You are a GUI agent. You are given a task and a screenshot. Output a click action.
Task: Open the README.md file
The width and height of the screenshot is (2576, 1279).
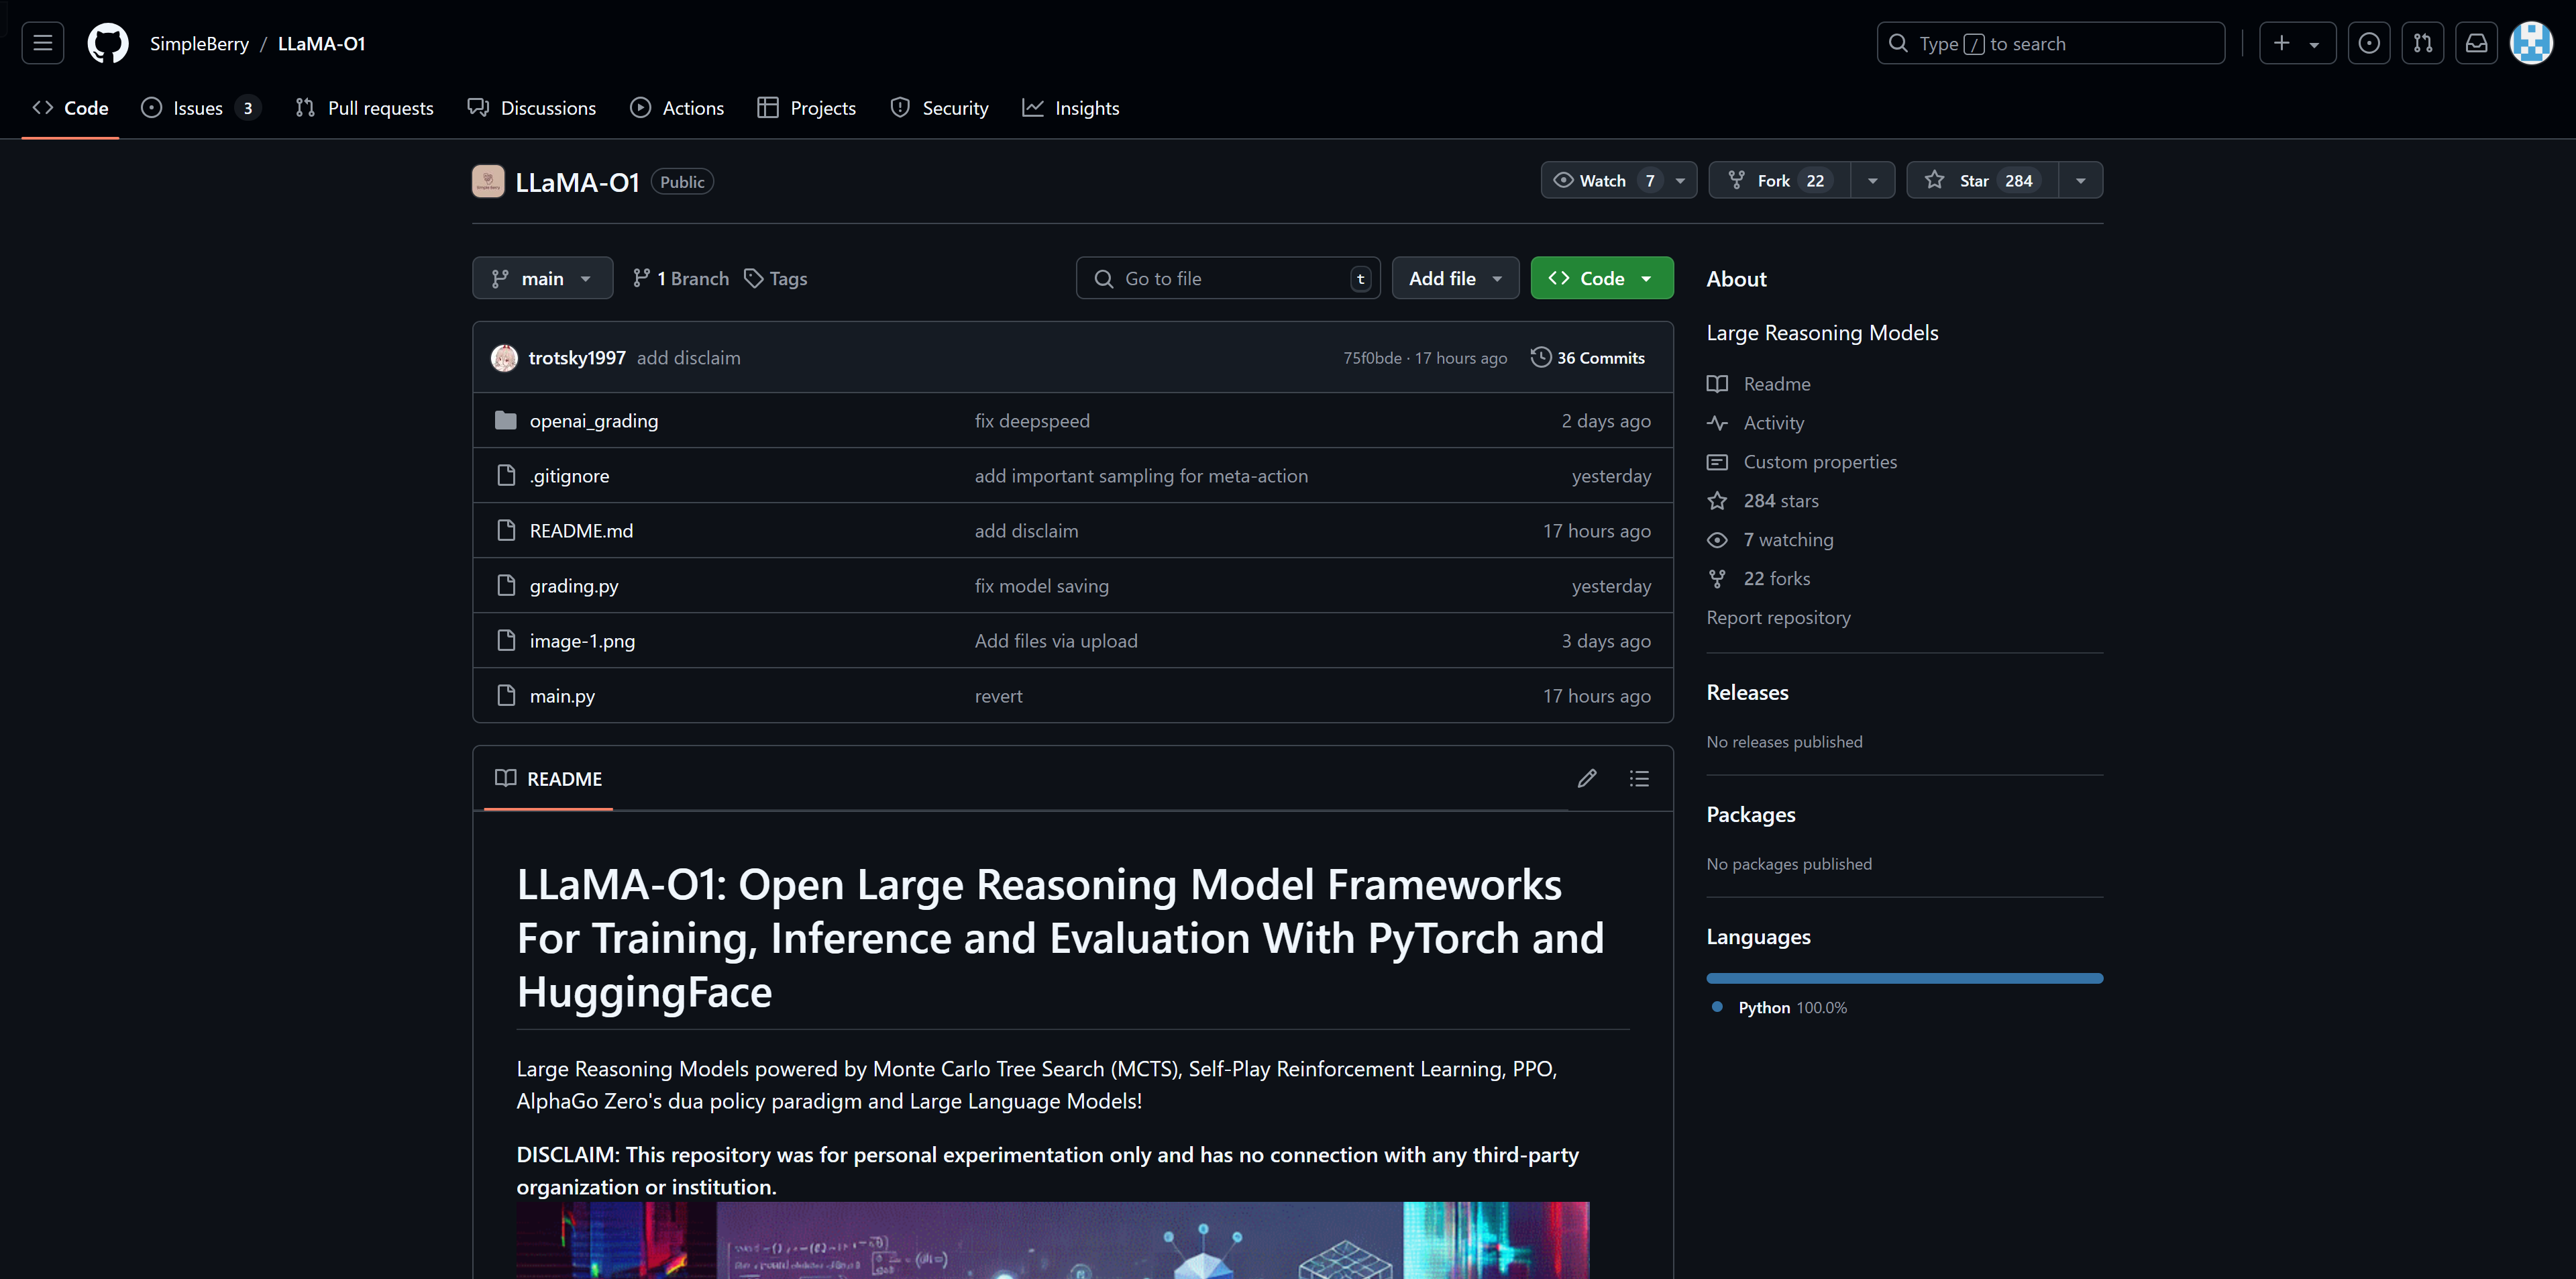pos(581,530)
